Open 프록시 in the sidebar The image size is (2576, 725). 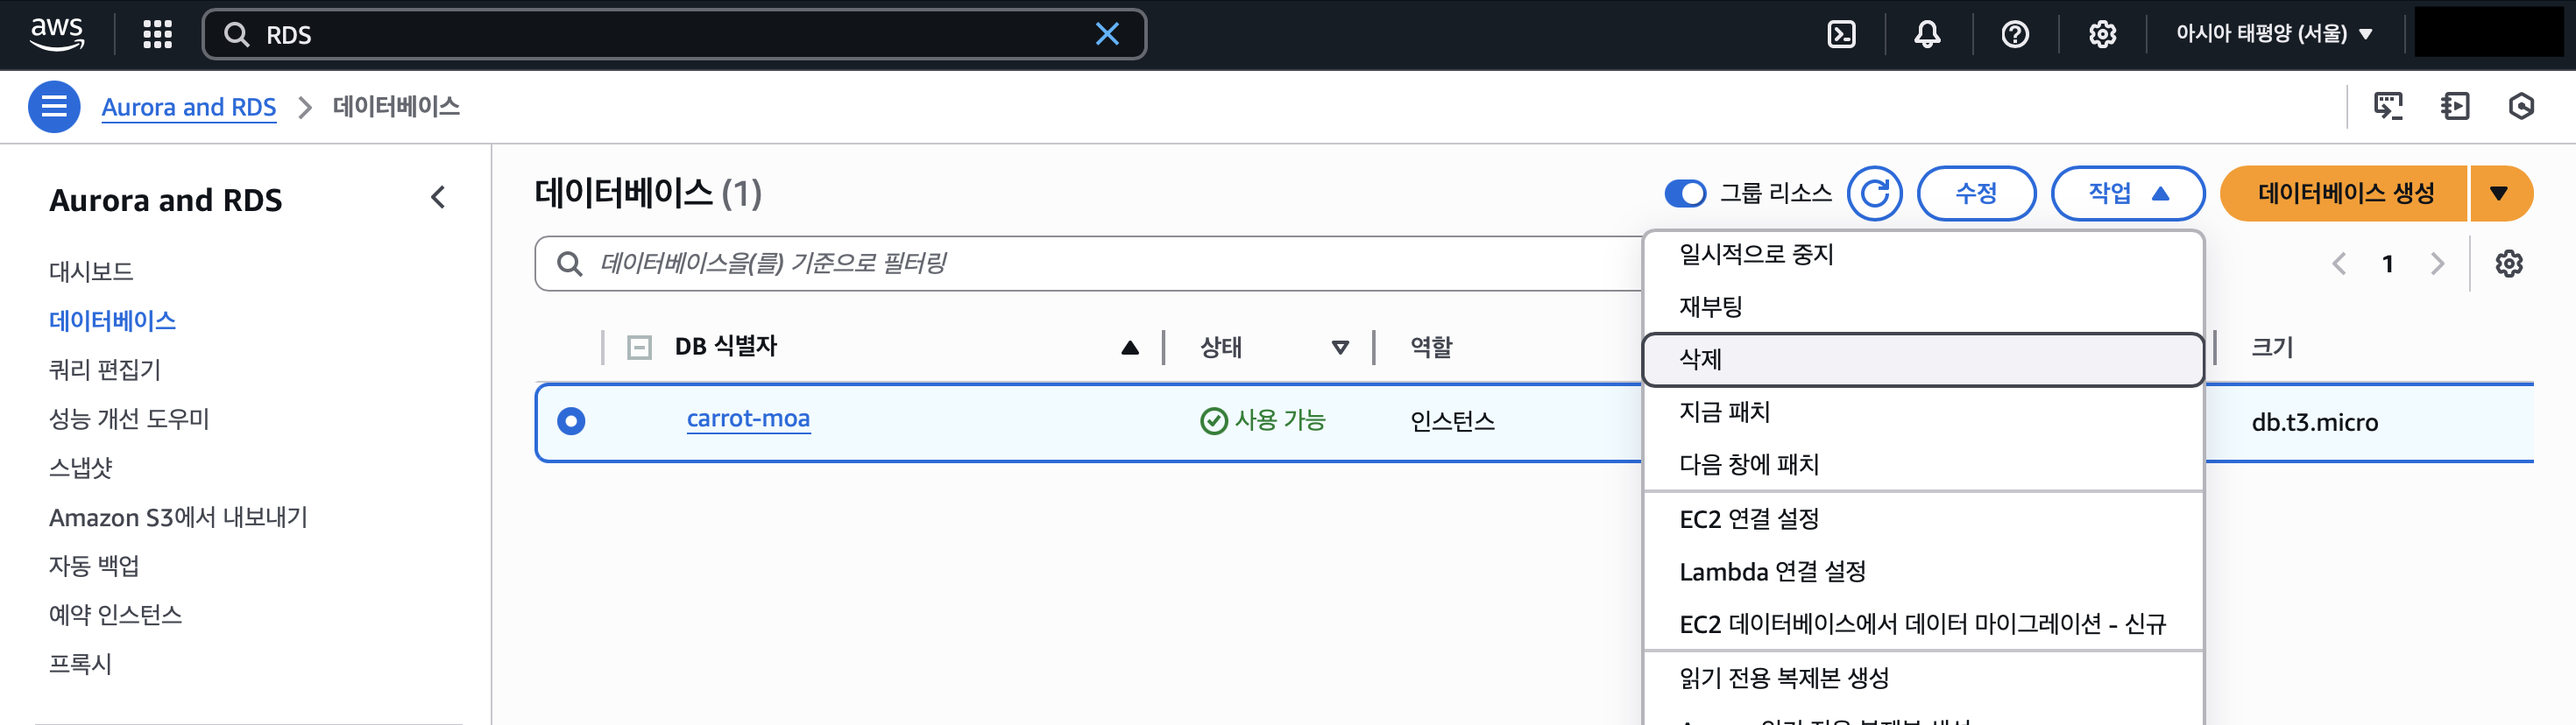pos(81,663)
